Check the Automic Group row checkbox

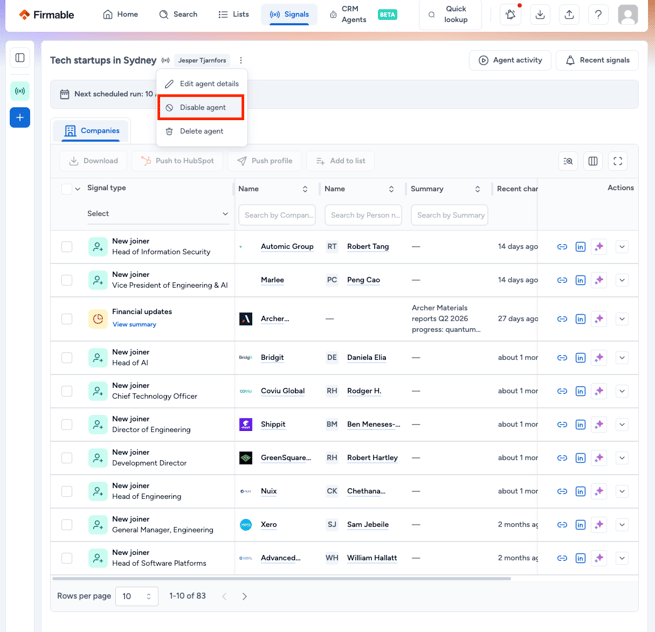click(67, 247)
